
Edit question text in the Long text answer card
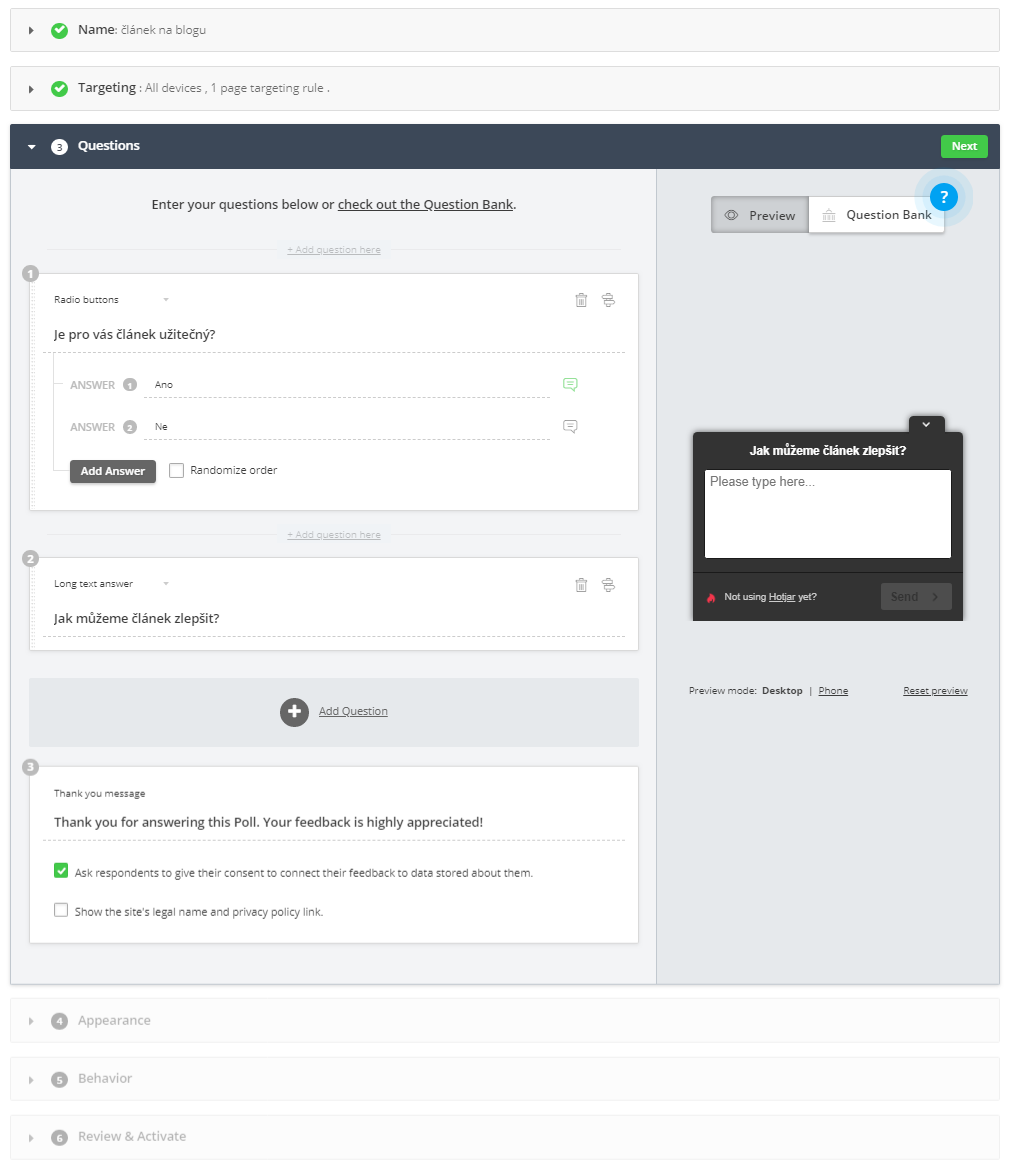334,618
